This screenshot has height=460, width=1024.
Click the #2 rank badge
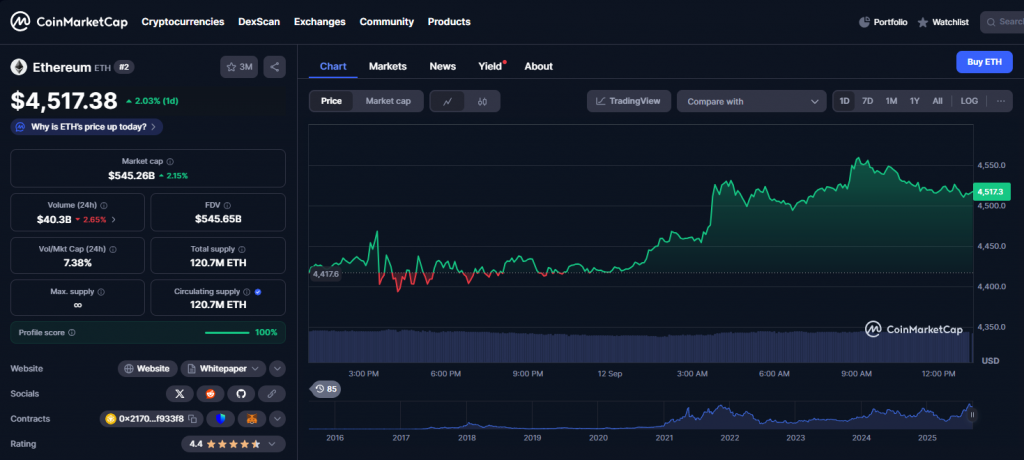(124, 67)
